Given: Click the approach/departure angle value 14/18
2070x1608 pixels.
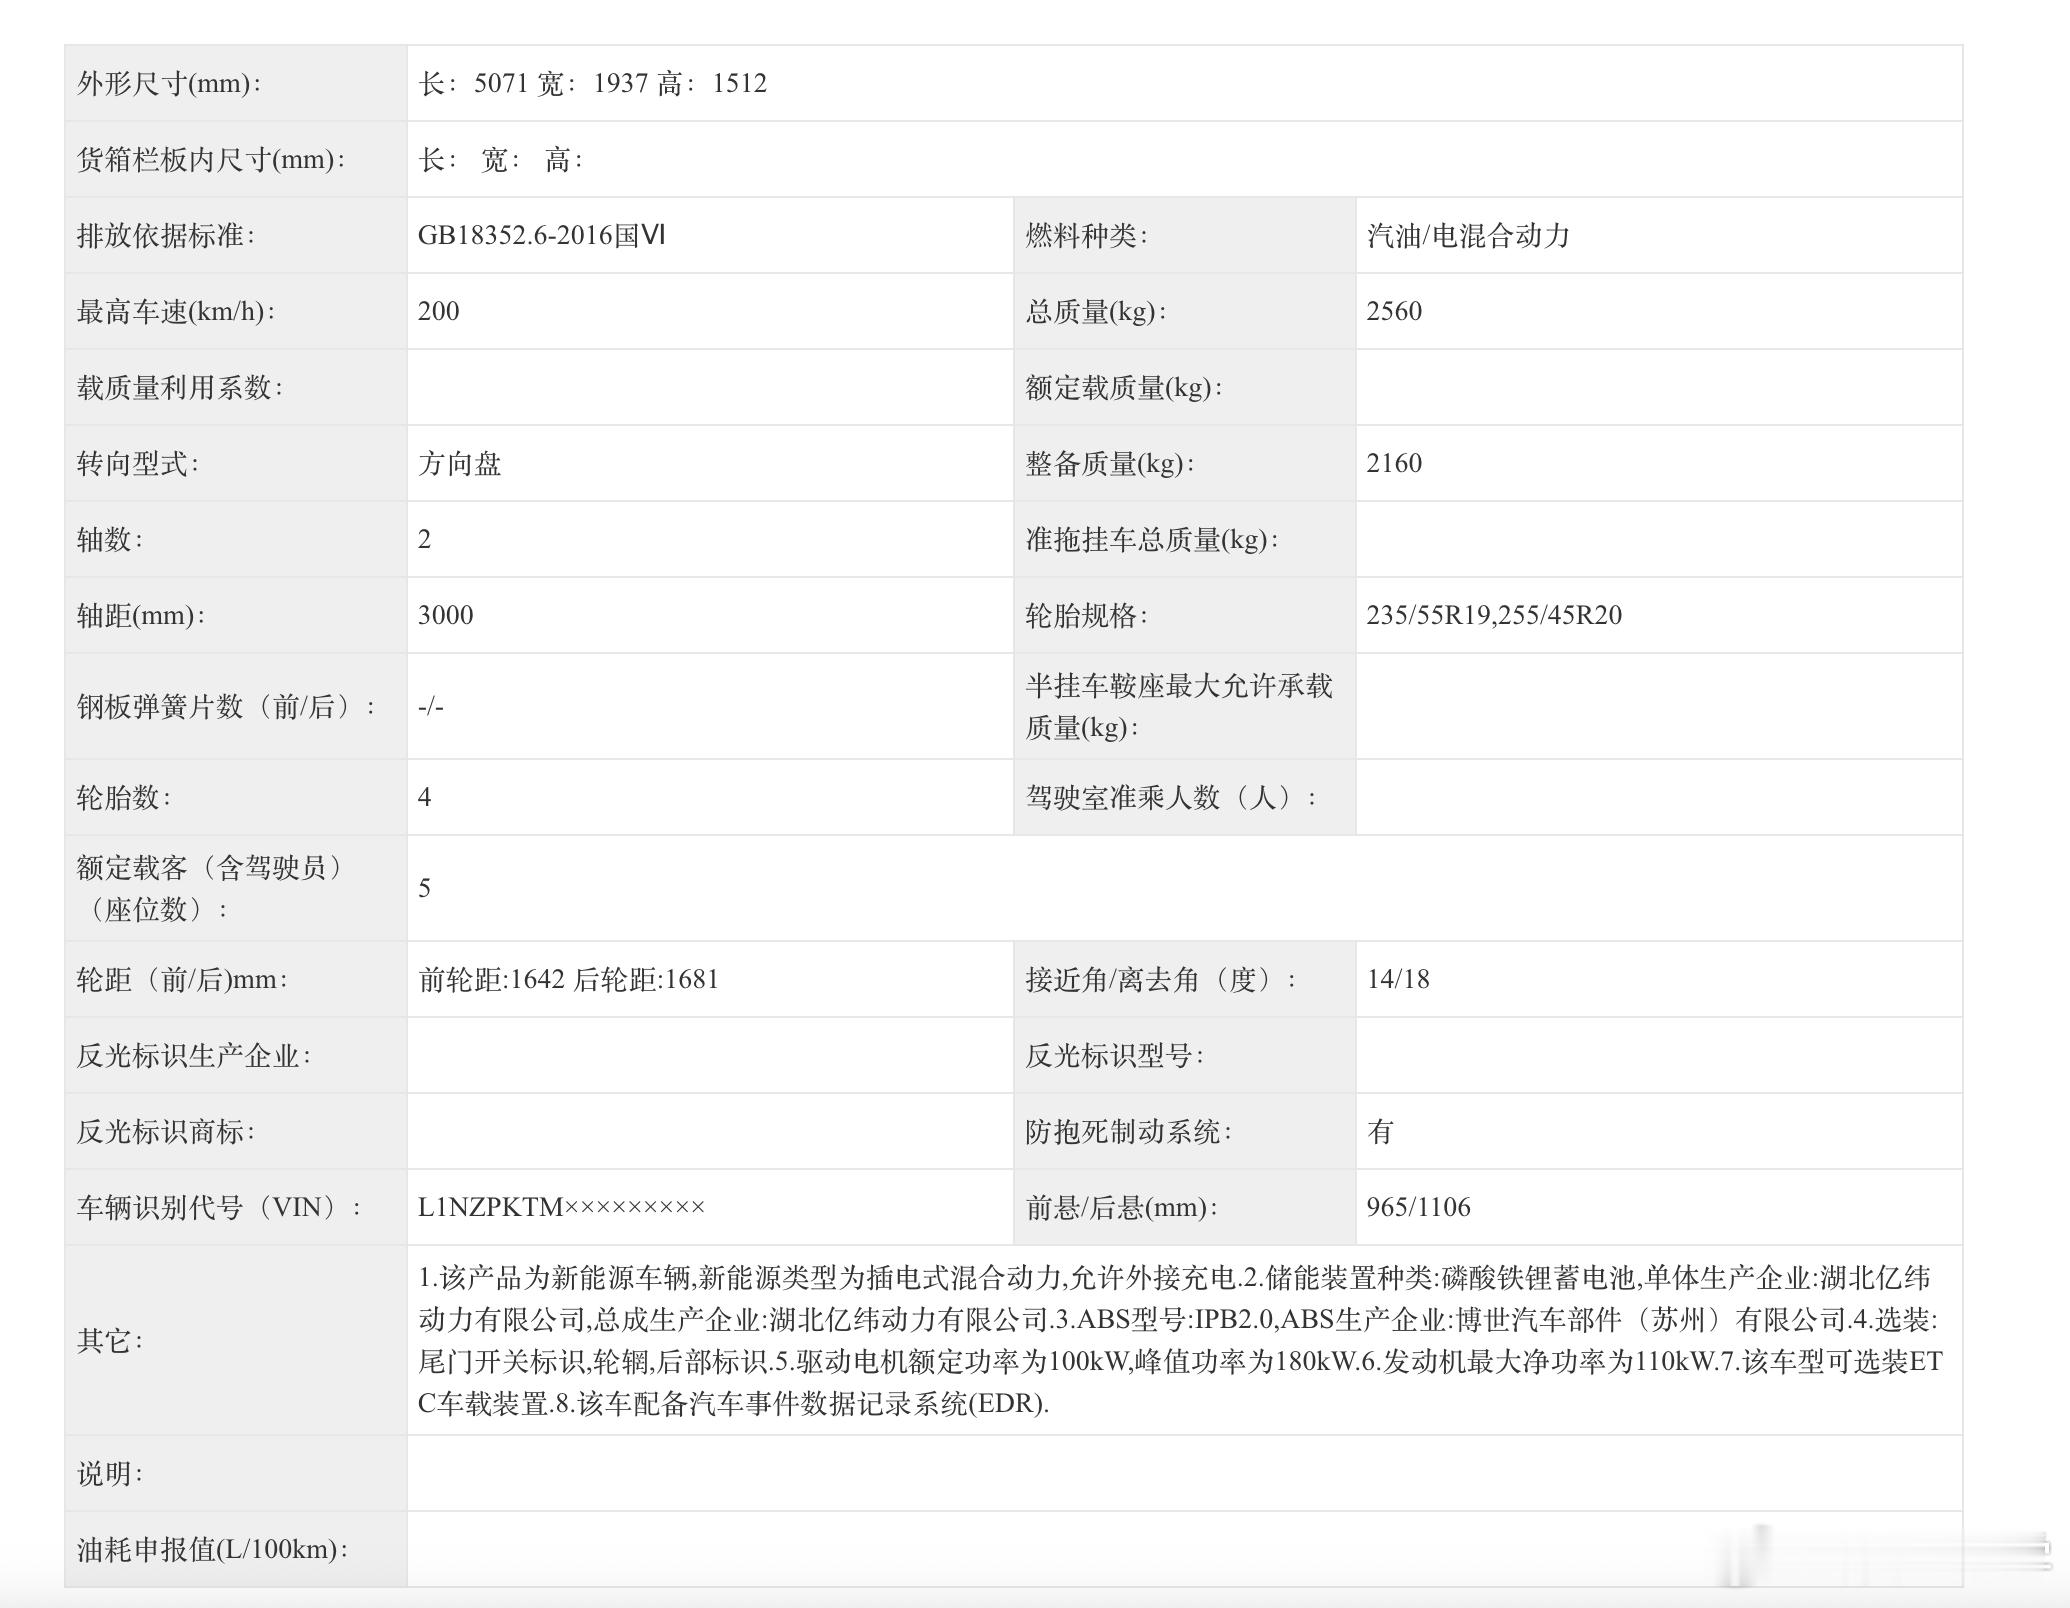Looking at the screenshot, I should click(x=1398, y=979).
